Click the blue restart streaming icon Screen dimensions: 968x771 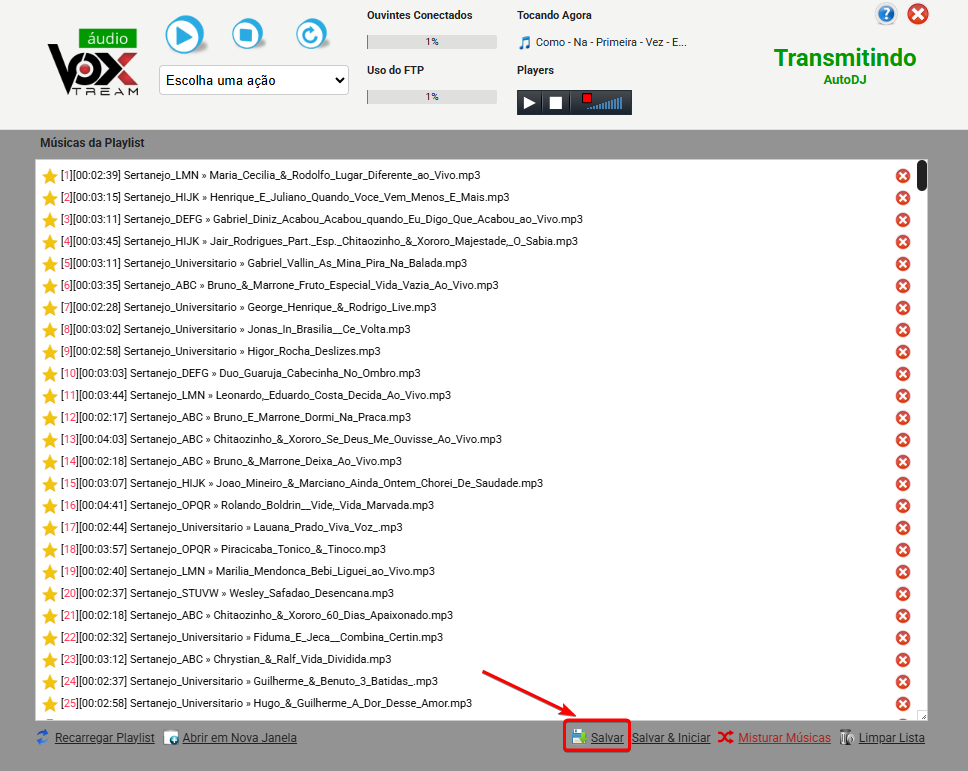point(312,35)
